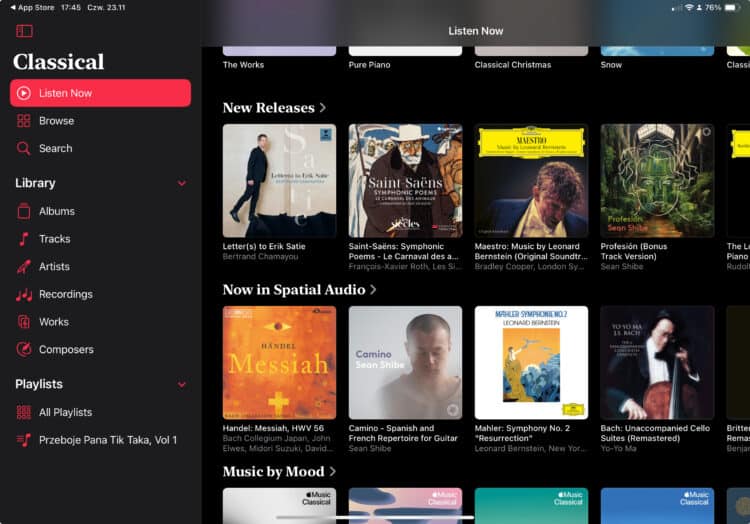
Task: Tap Back to App Store arrow
Action: pos(13,8)
